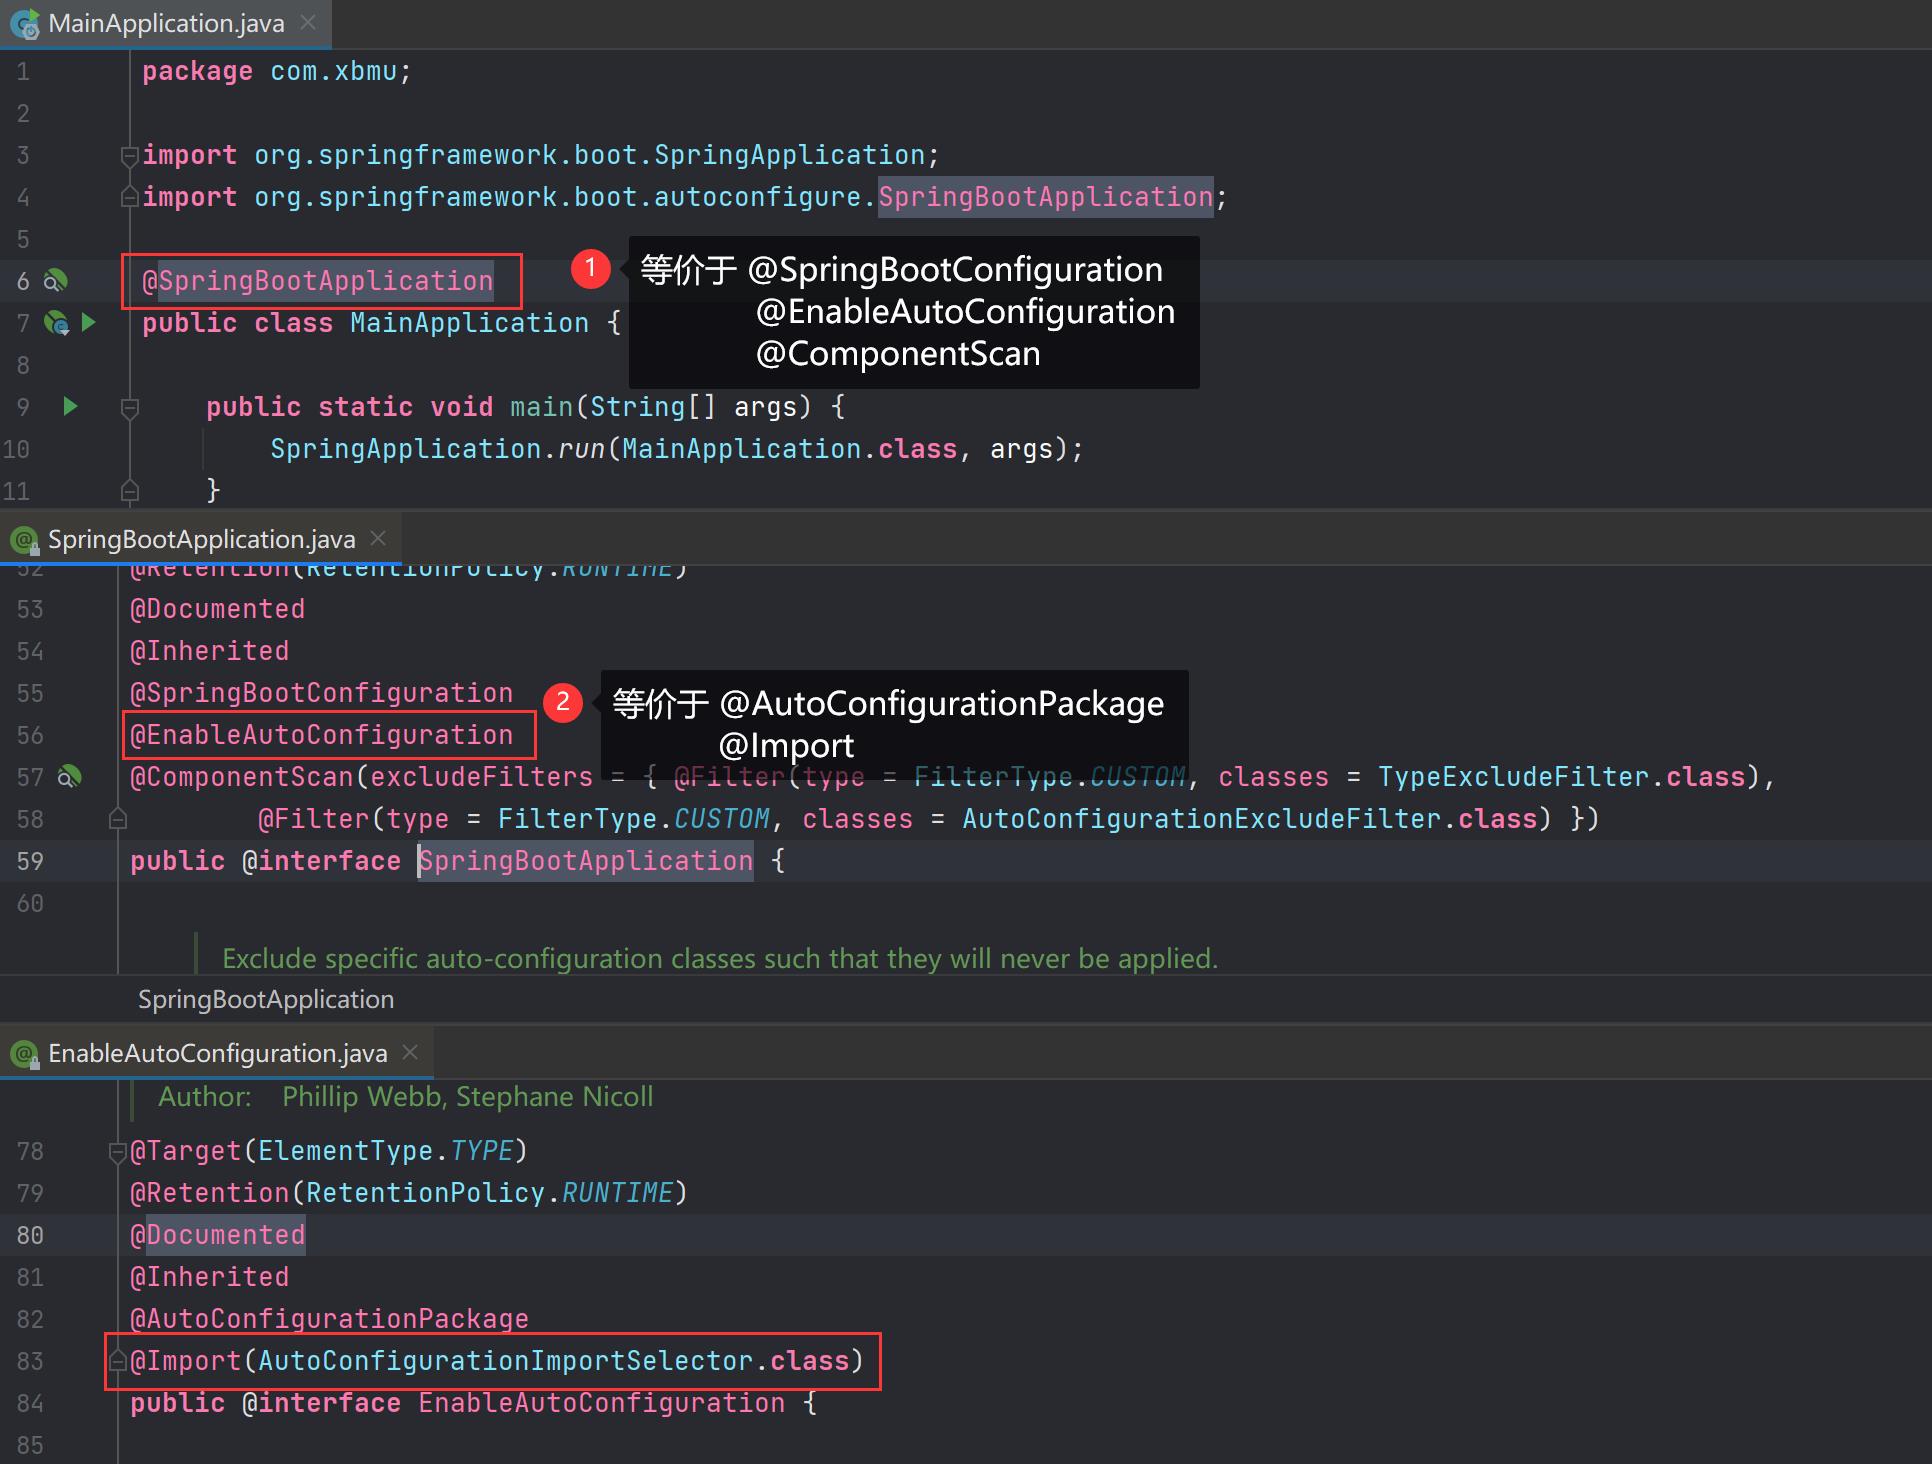Click the EnableAutoConfiguration.java tab annotation icon

click(x=24, y=1054)
